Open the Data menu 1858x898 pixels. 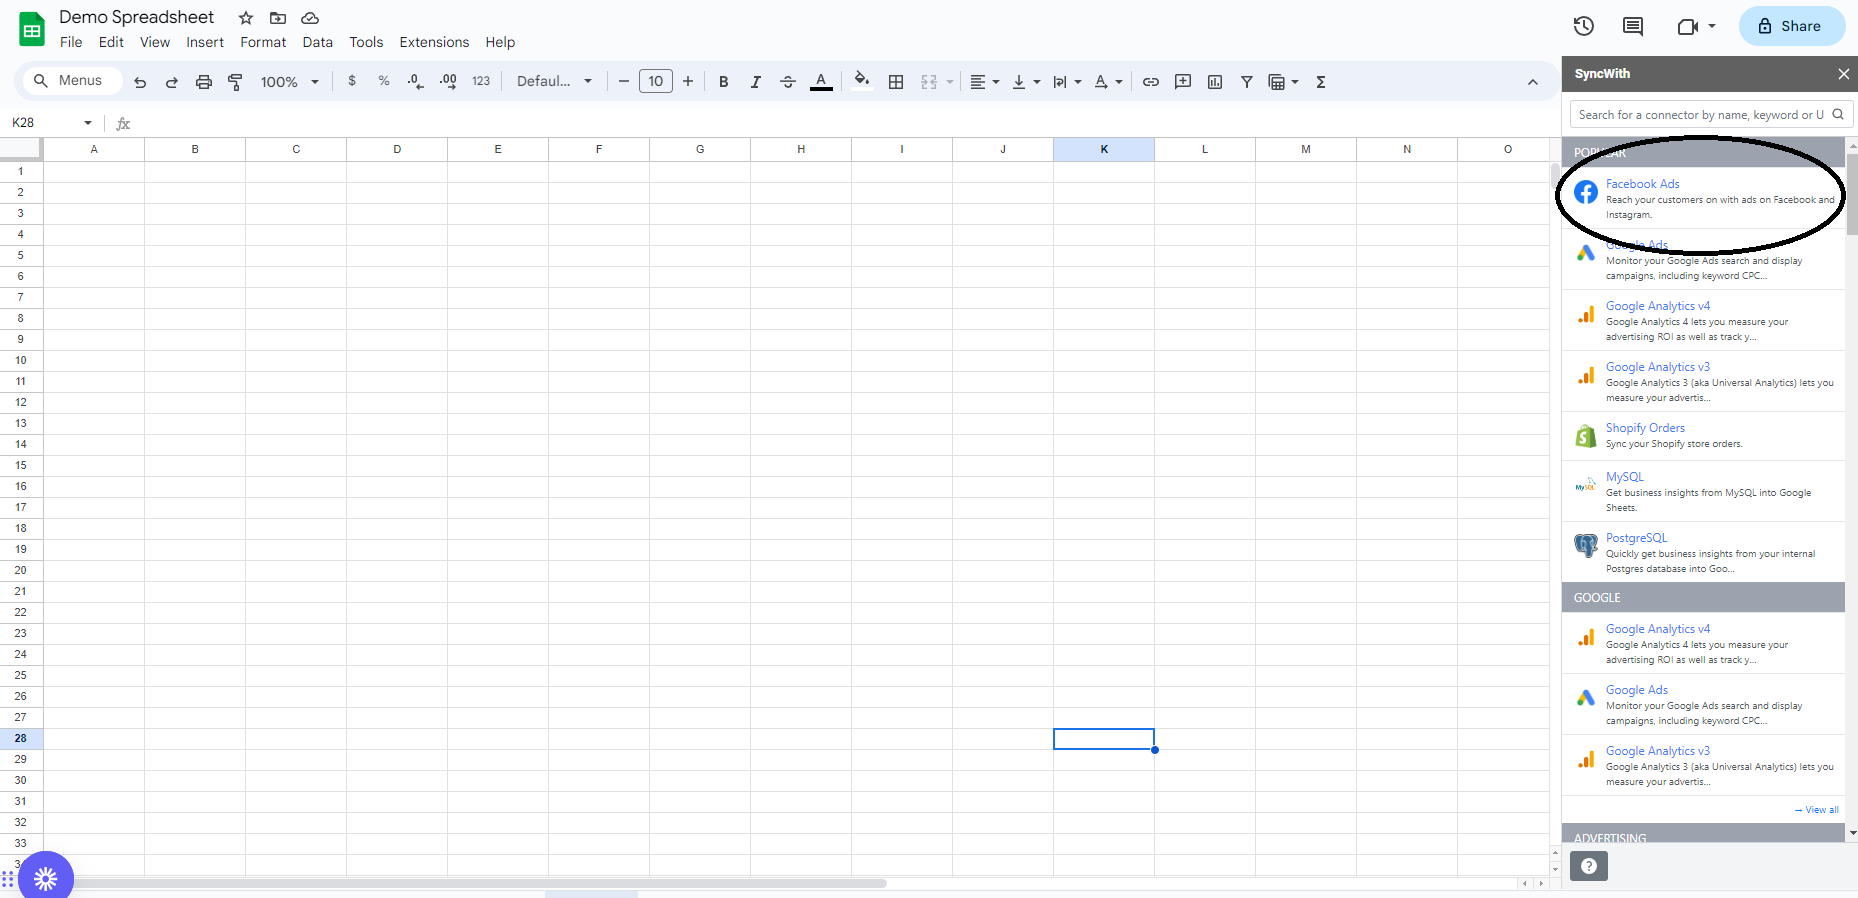pos(317,42)
